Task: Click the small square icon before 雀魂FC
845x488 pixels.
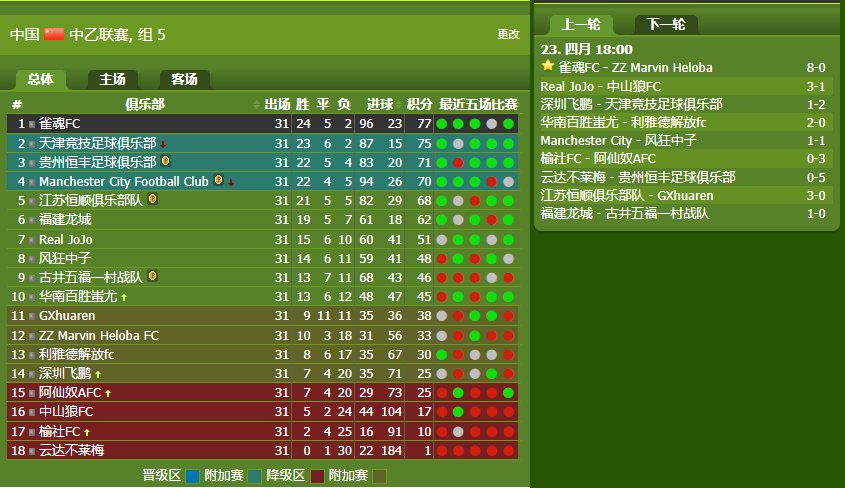Action: [x=32, y=124]
